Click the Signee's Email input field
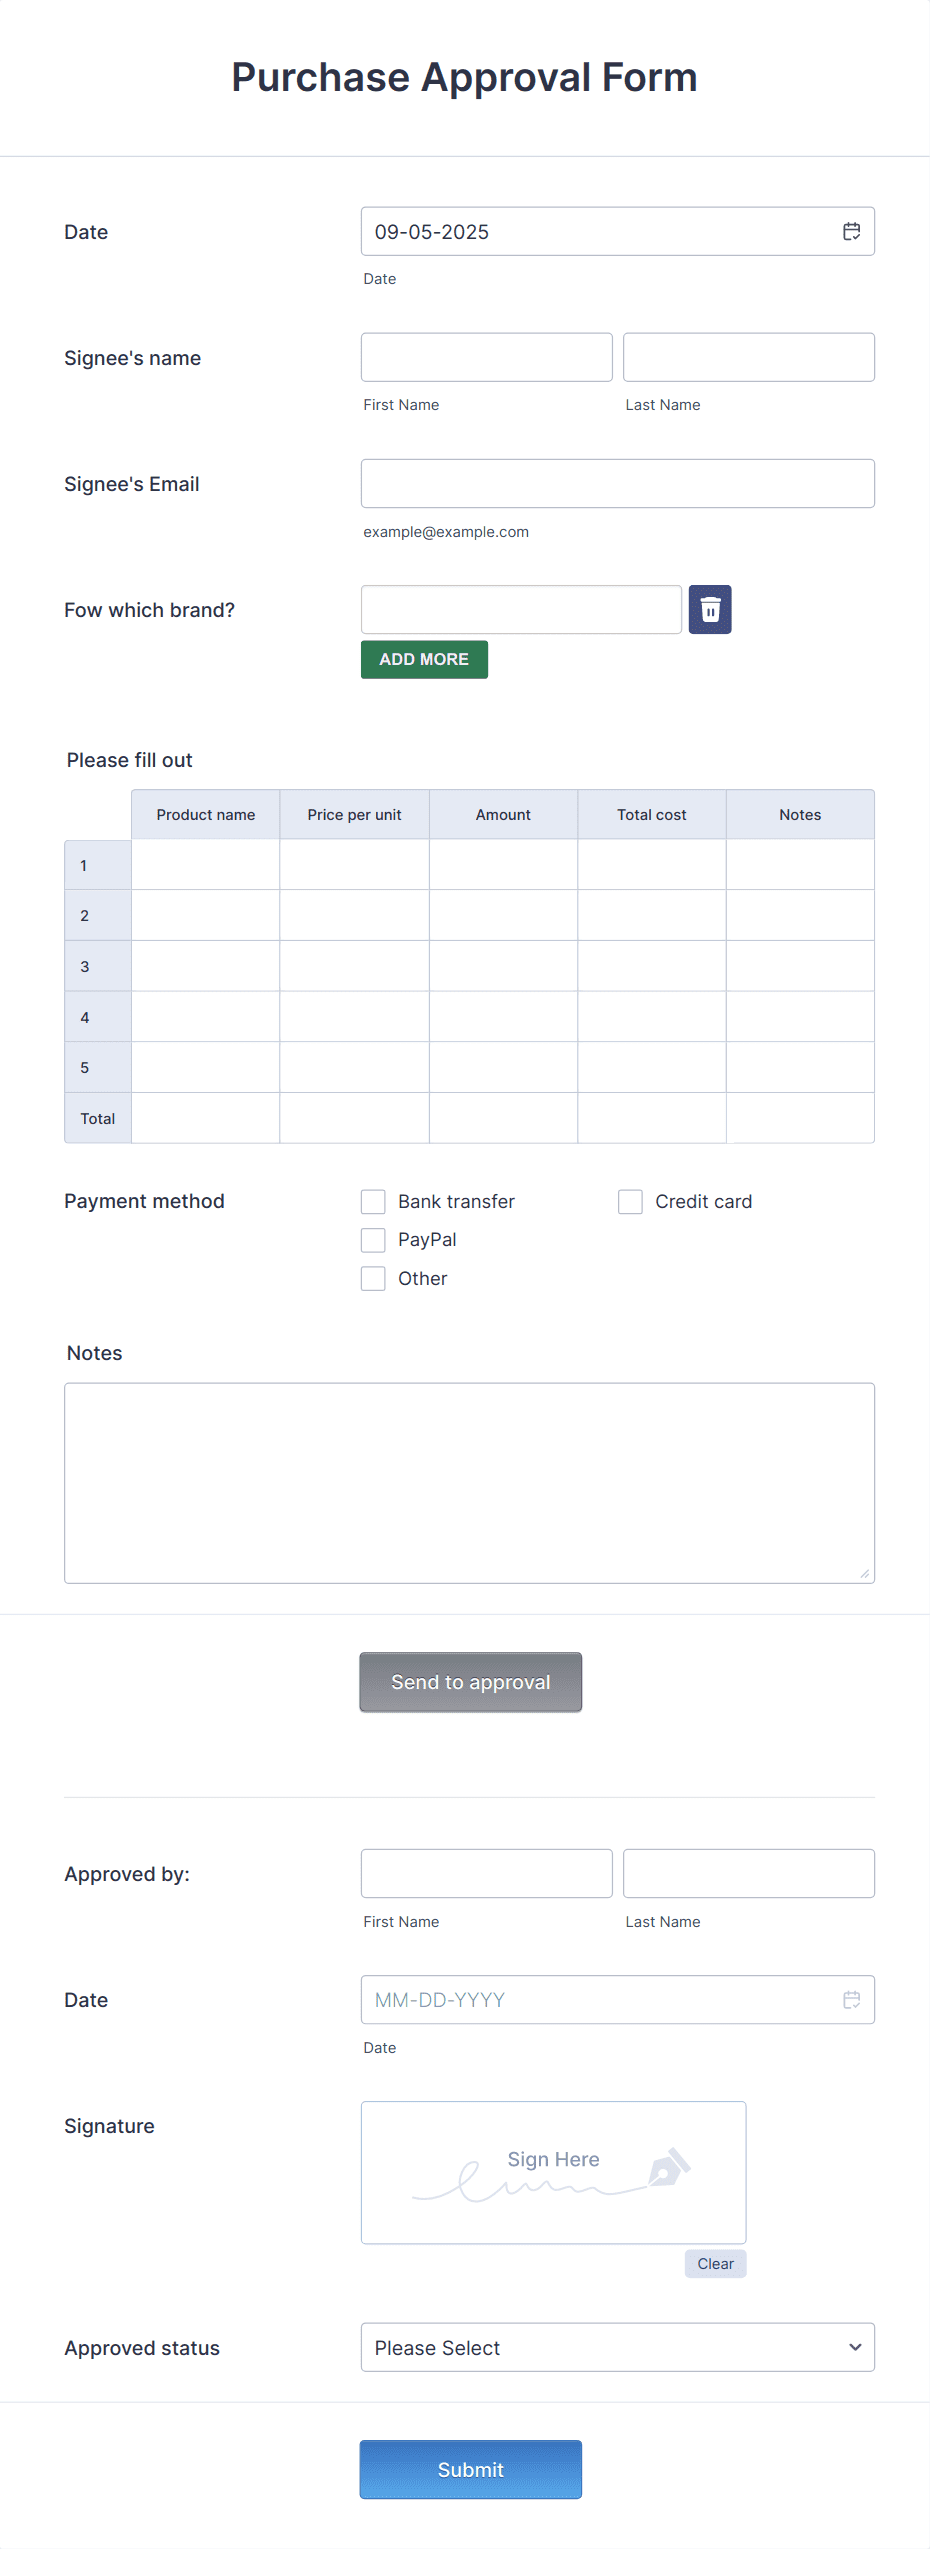This screenshot has width=930, height=2549. (x=617, y=483)
